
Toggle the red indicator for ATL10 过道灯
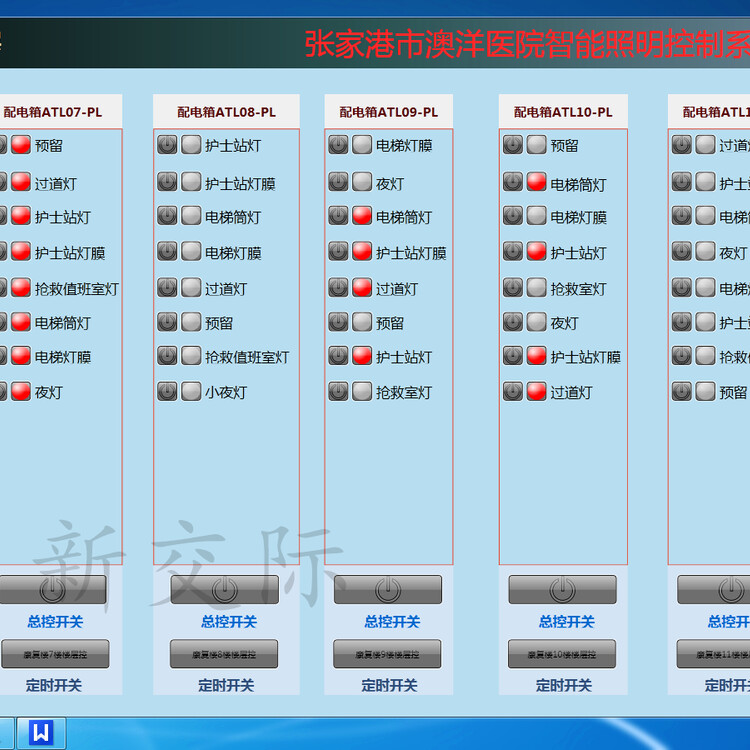(x=537, y=391)
